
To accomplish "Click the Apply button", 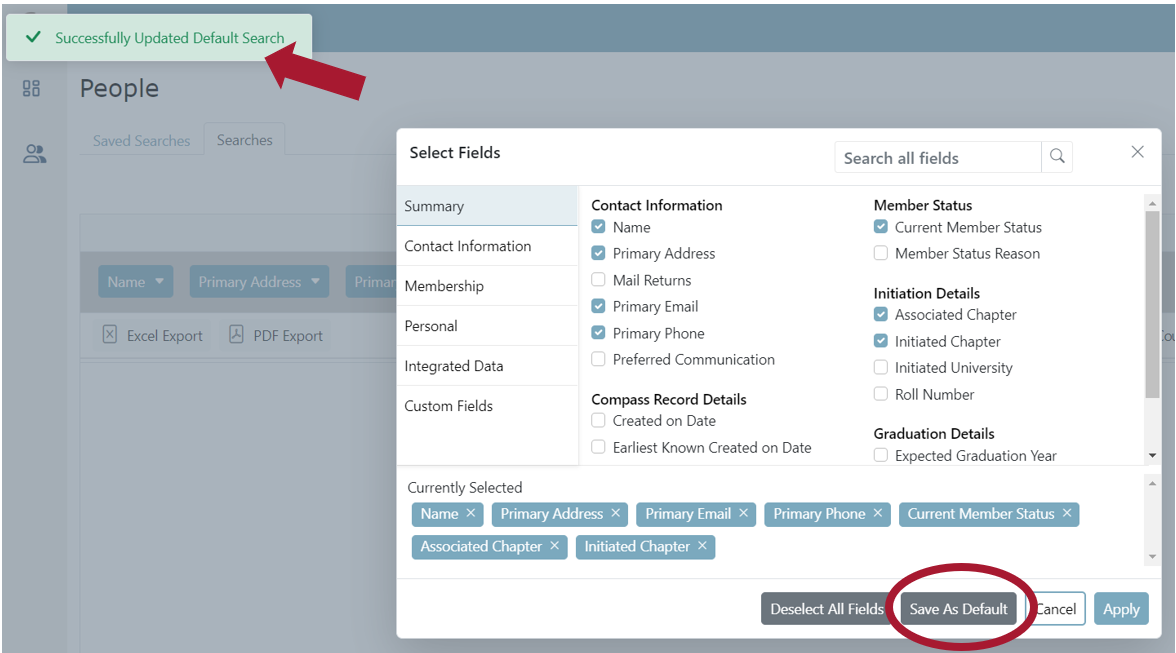I will click(x=1121, y=609).
